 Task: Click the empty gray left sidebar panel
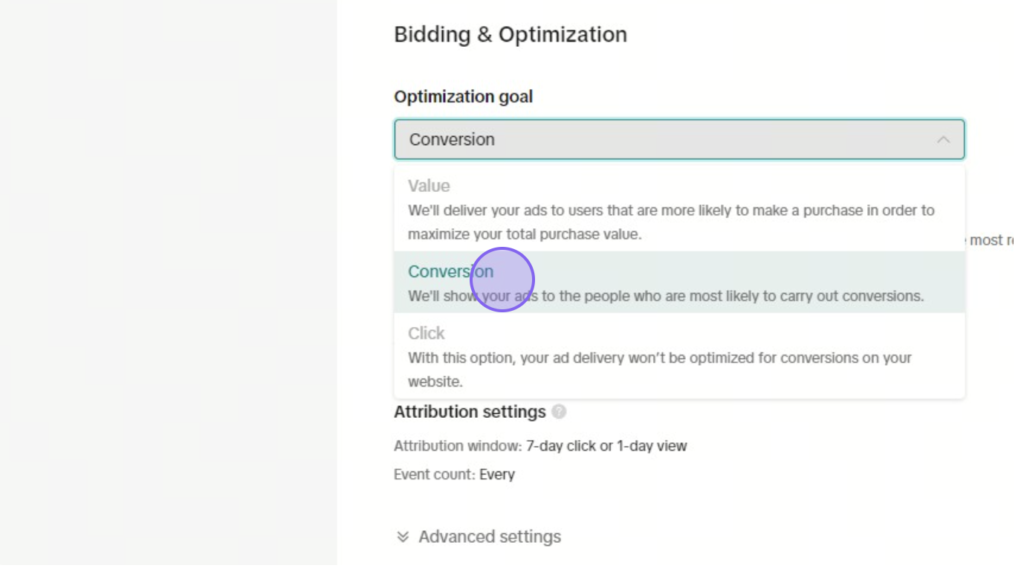coord(168,282)
